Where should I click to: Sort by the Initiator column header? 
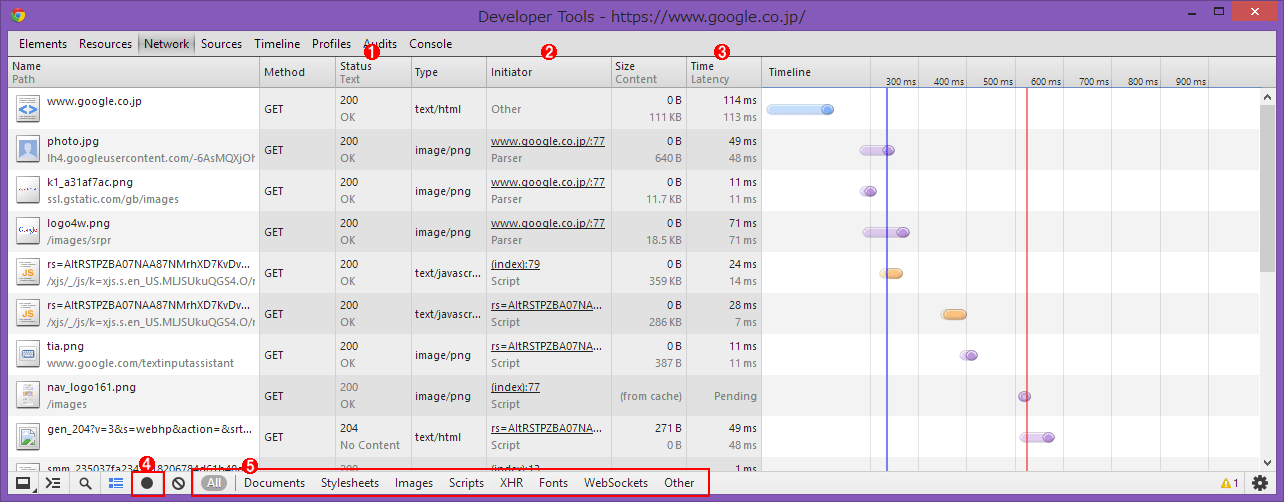549,72
